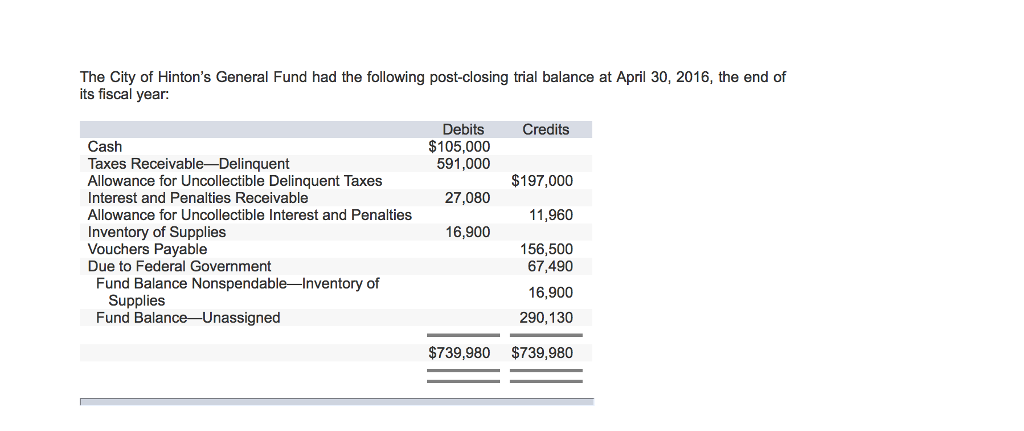
Task: Select Allowance for Uncollectible Interest and Penalties
Action: pos(249,215)
